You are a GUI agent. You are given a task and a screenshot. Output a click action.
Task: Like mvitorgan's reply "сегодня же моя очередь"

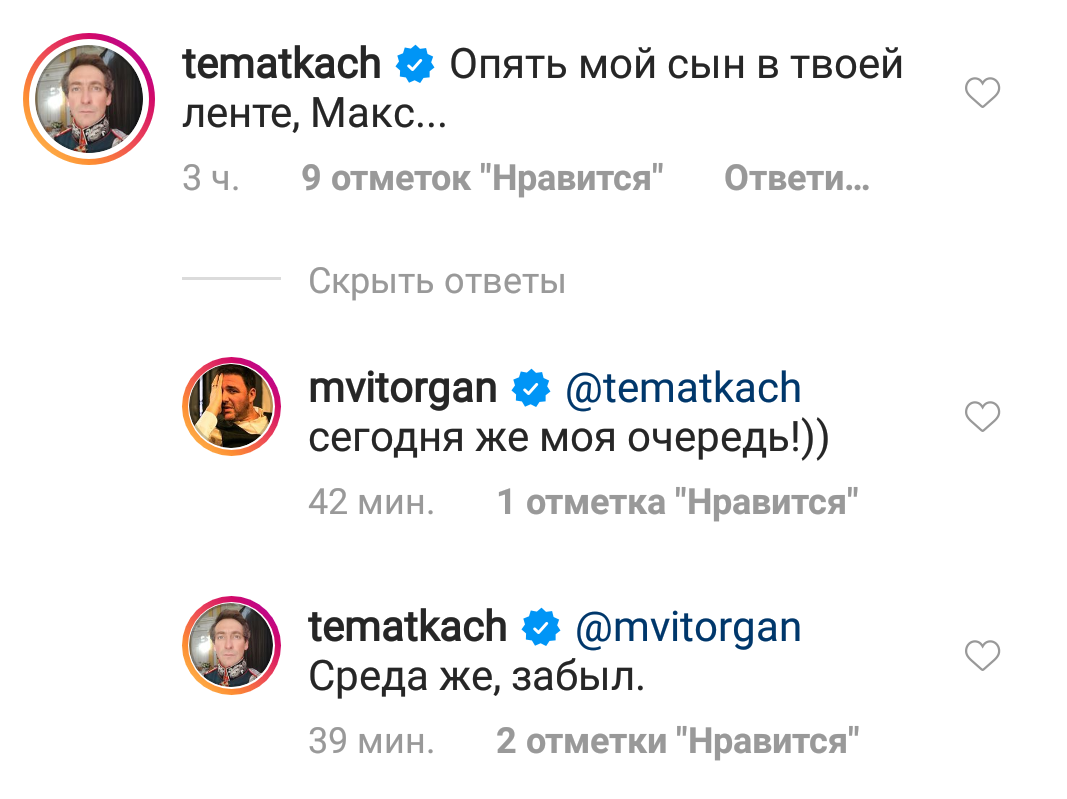[982, 416]
